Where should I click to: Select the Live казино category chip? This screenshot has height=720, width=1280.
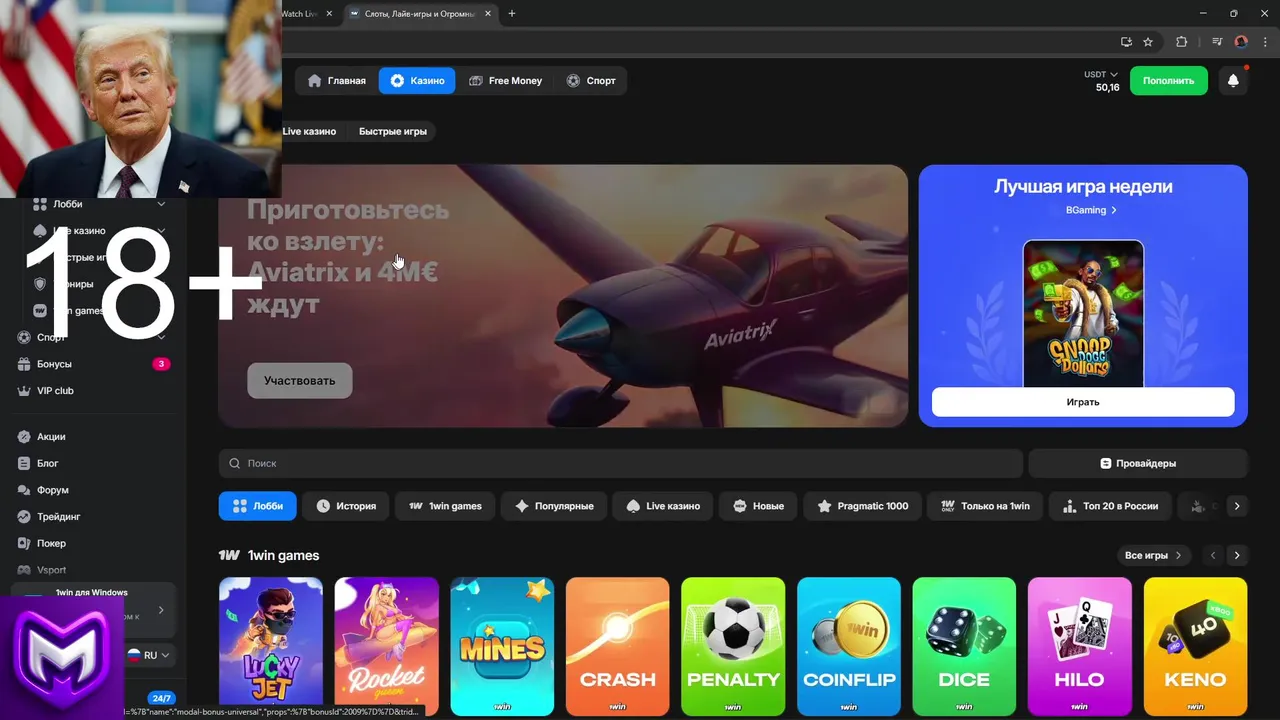click(x=663, y=506)
